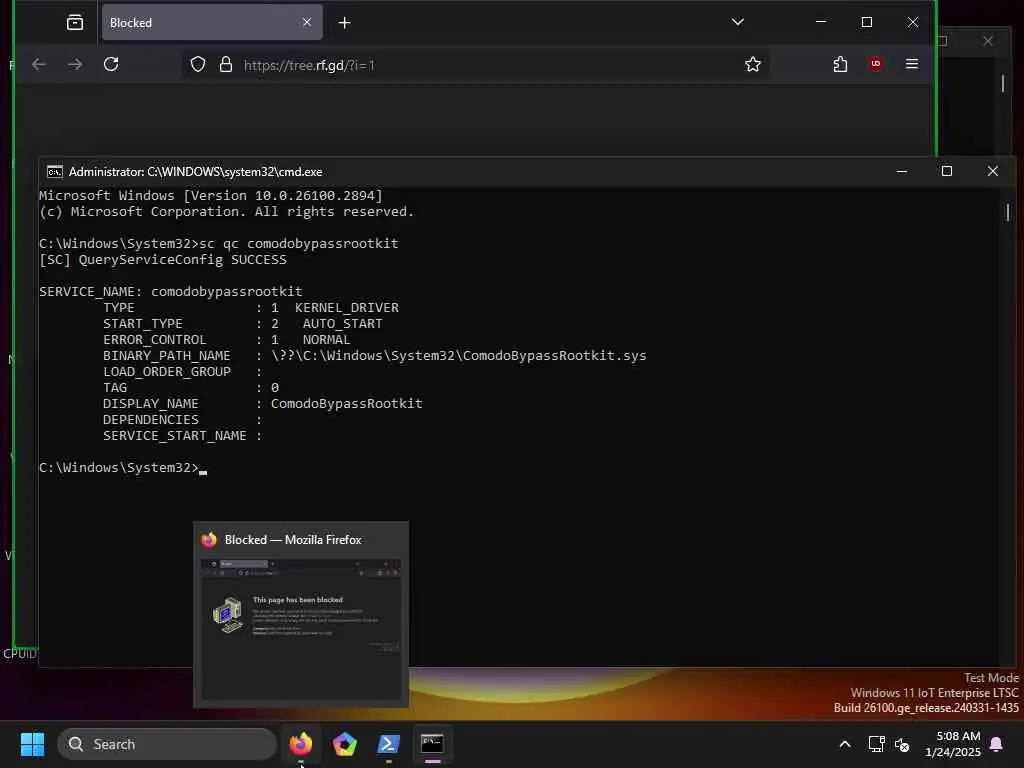Click the Windows Start button
Screen dimensions: 1024x768
[32, 744]
